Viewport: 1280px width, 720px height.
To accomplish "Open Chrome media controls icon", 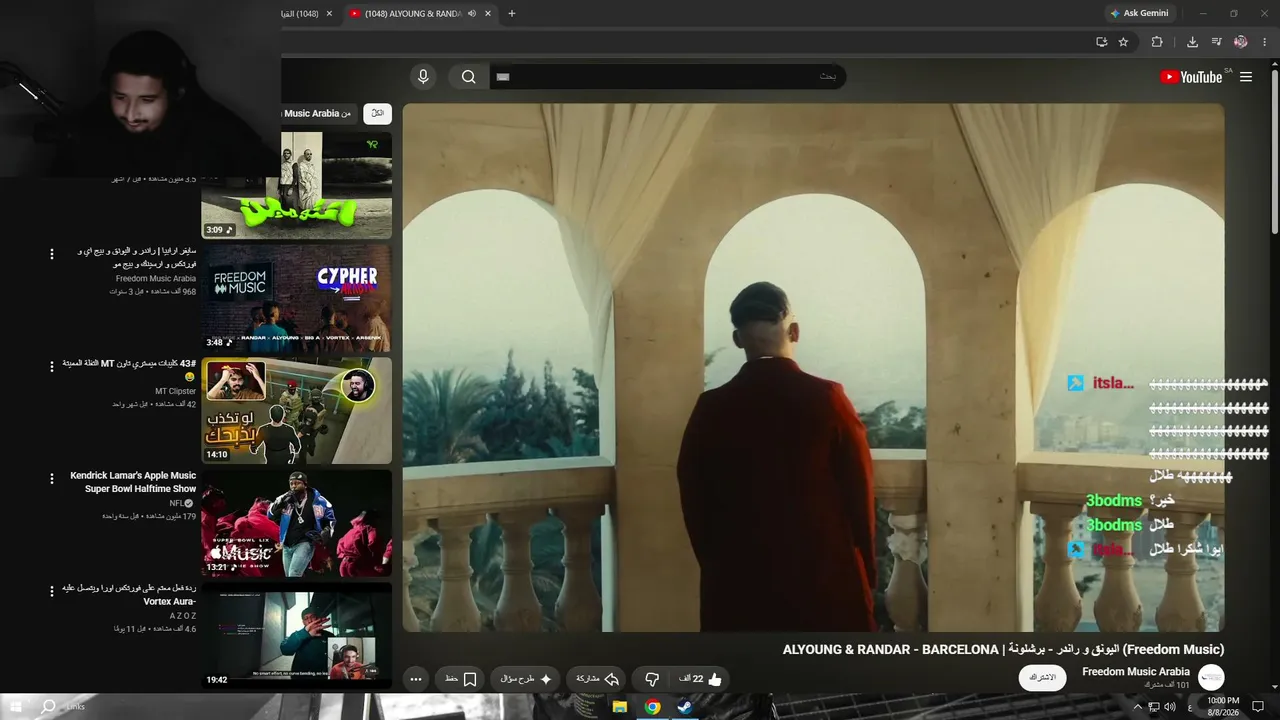I will click(x=1216, y=42).
